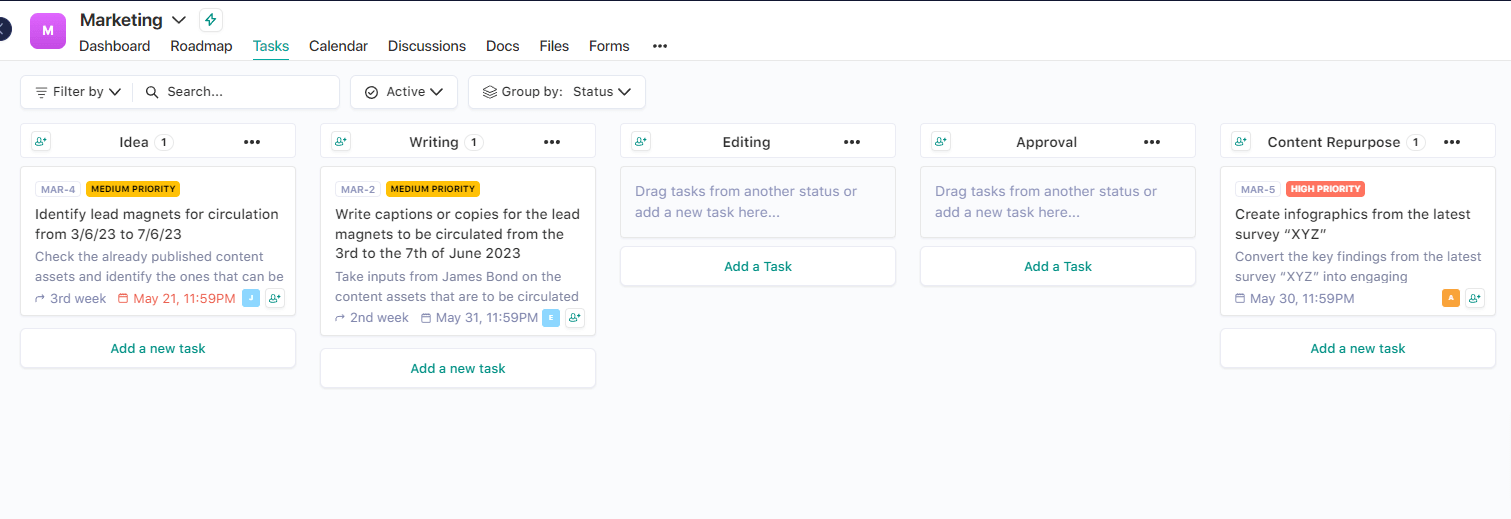Click add-assignee icon on MAR-4 task card
Screen dimensions: 1511x519
click(275, 298)
